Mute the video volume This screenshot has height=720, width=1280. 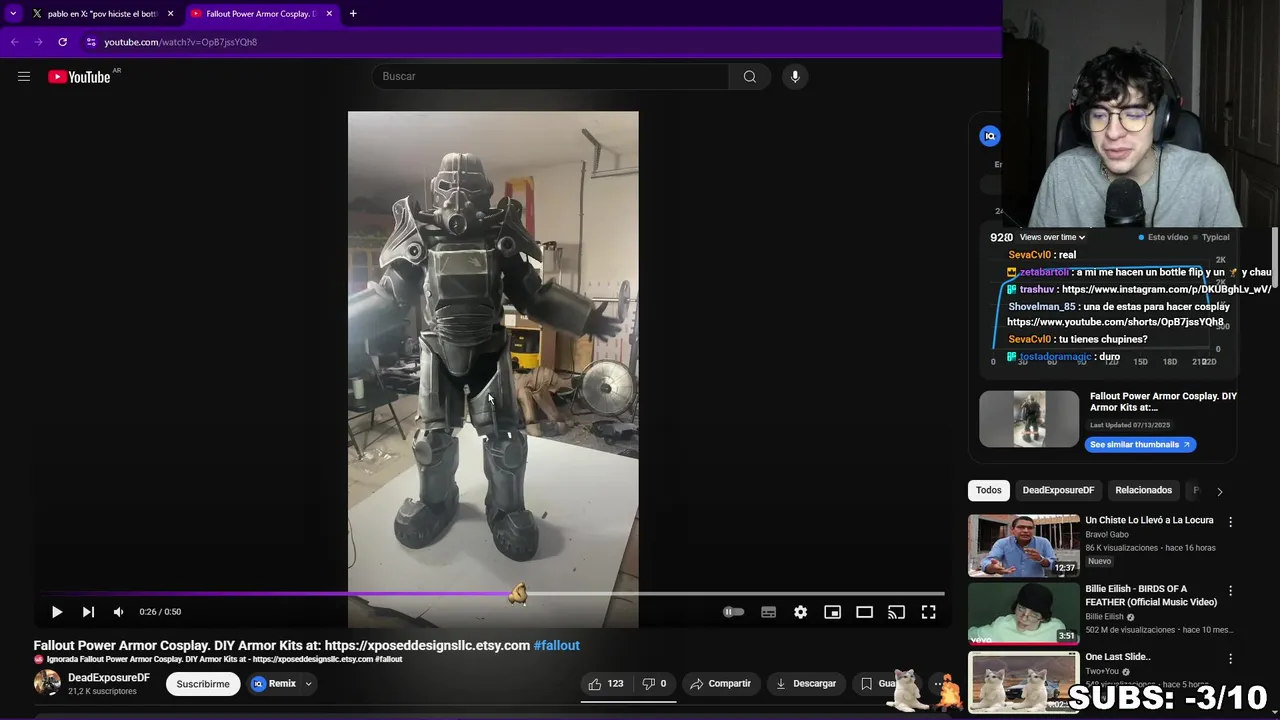[x=119, y=612]
